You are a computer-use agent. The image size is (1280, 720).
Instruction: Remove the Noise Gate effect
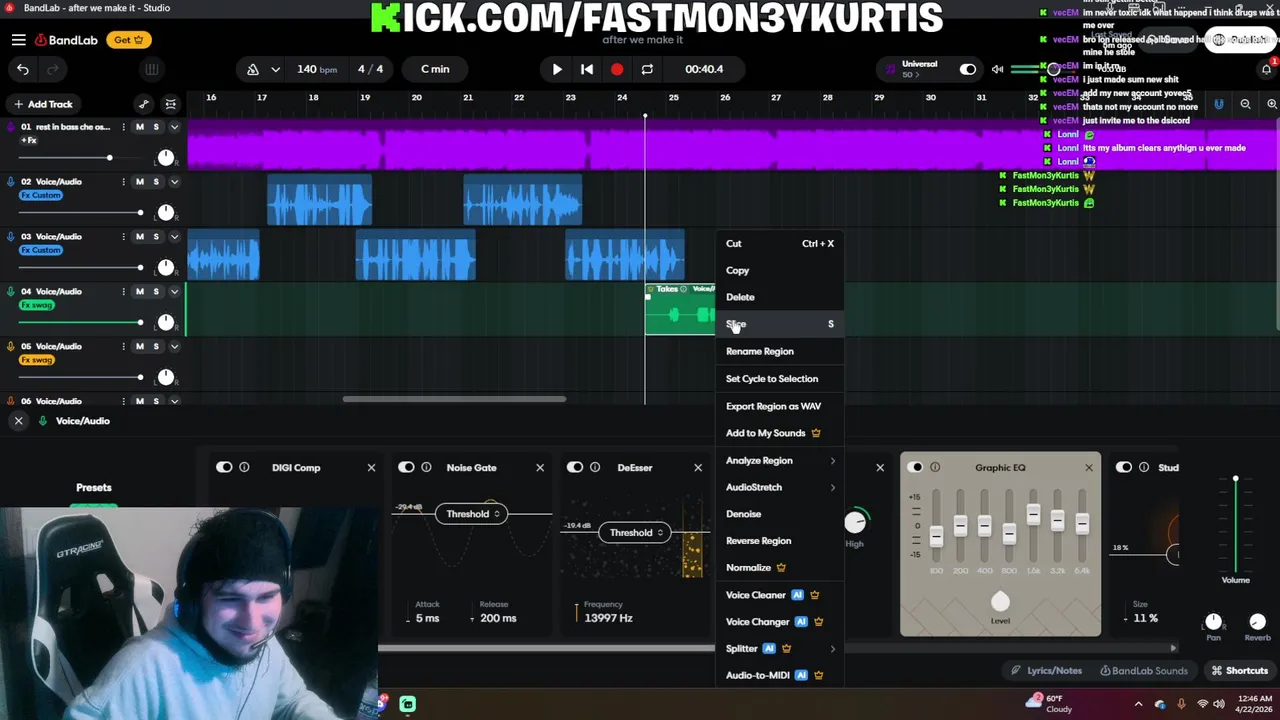(x=540, y=467)
